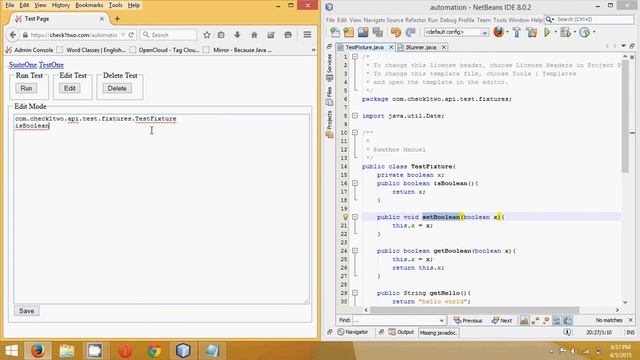Click New File icon in NetBeans toolbar
Viewport: 640px width, 360px height.
click(x=335, y=32)
